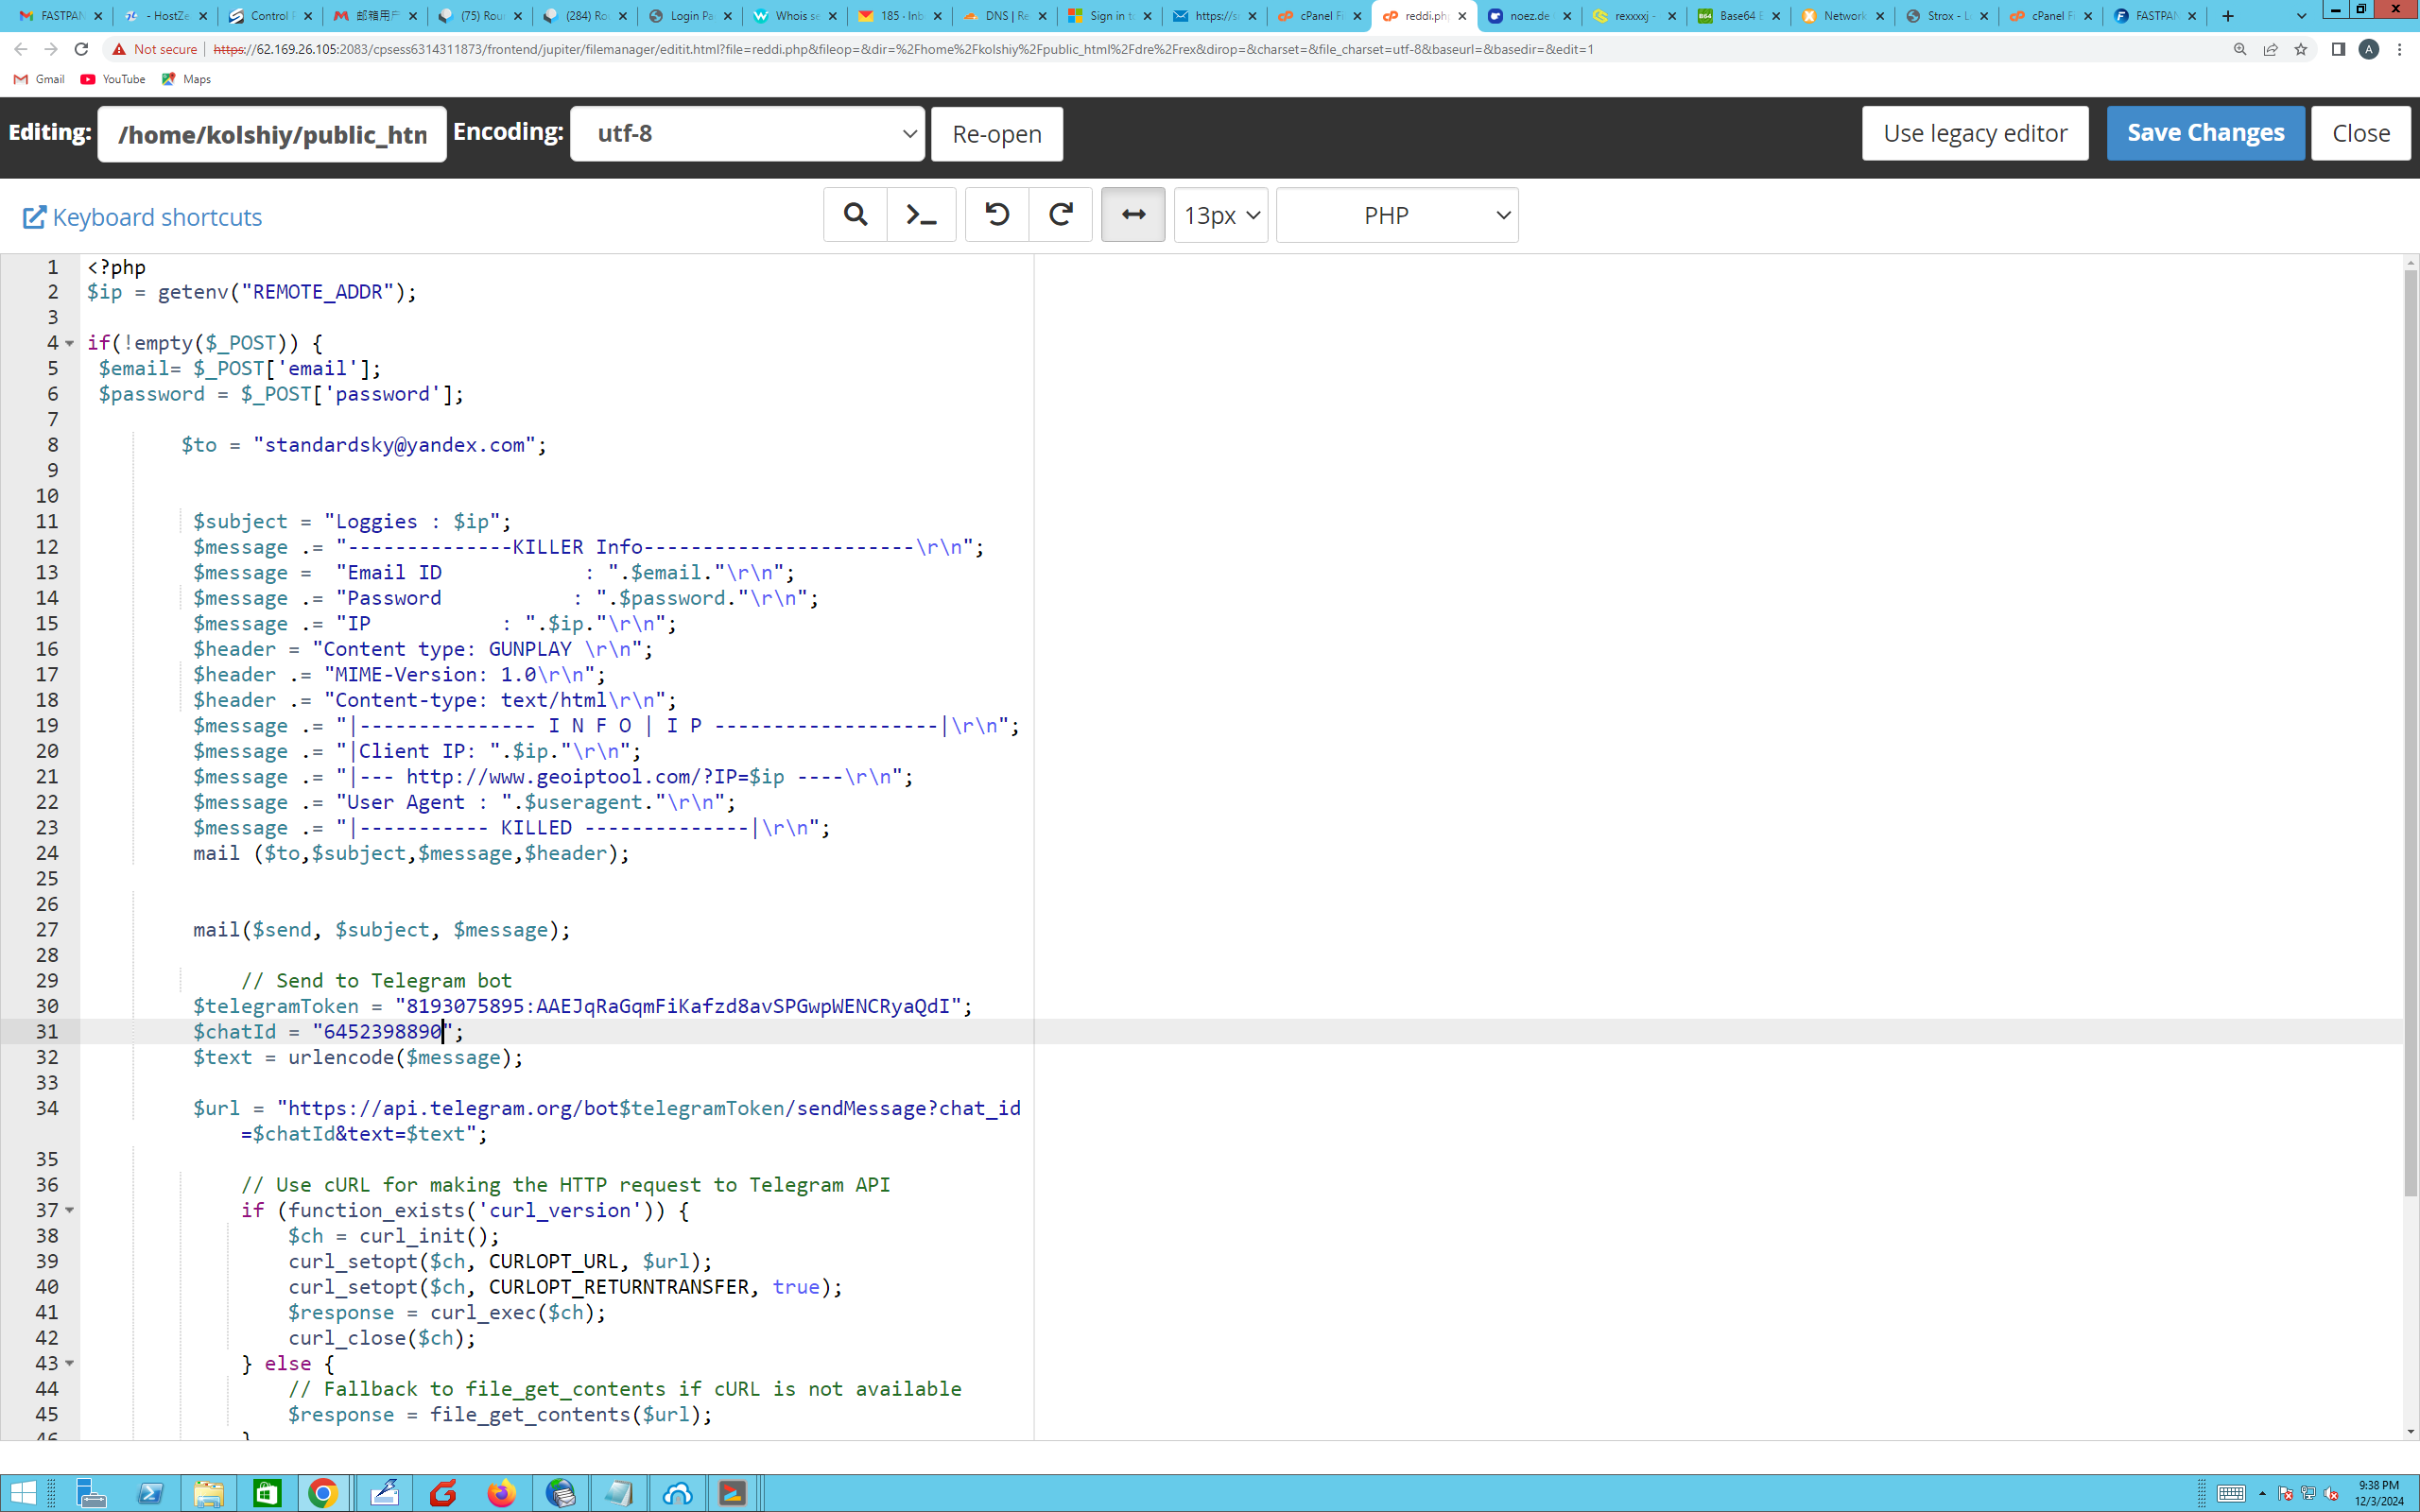Reload the current page
The width and height of the screenshot is (2420, 1512).
[82, 49]
